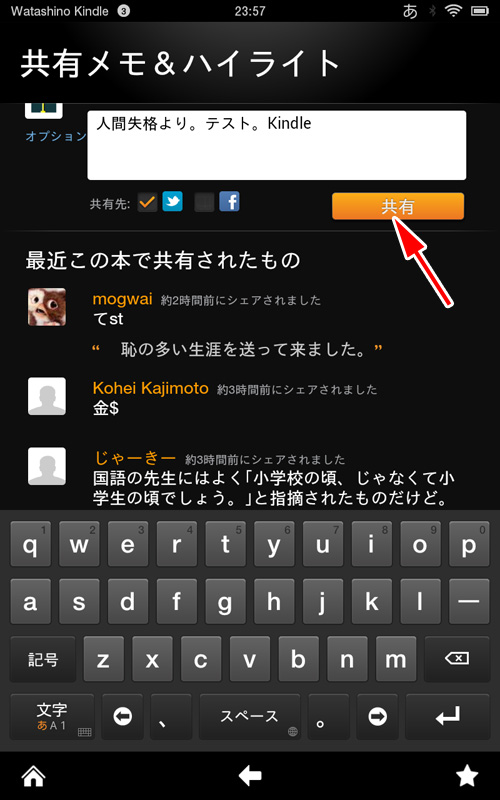Open mogwai's user profile name
The height and width of the screenshot is (800, 500).
(122, 299)
